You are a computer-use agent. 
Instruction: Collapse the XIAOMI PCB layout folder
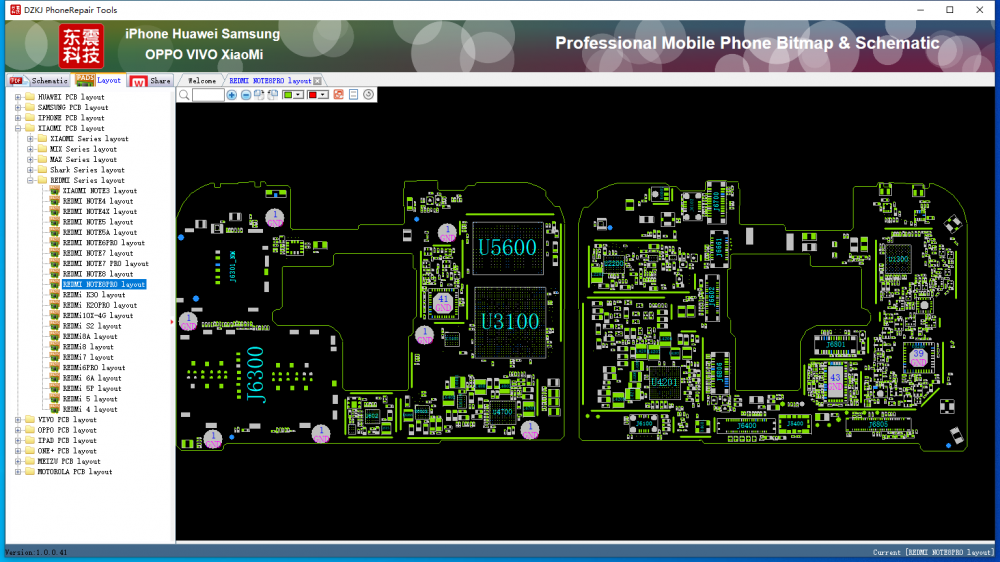tap(18, 128)
